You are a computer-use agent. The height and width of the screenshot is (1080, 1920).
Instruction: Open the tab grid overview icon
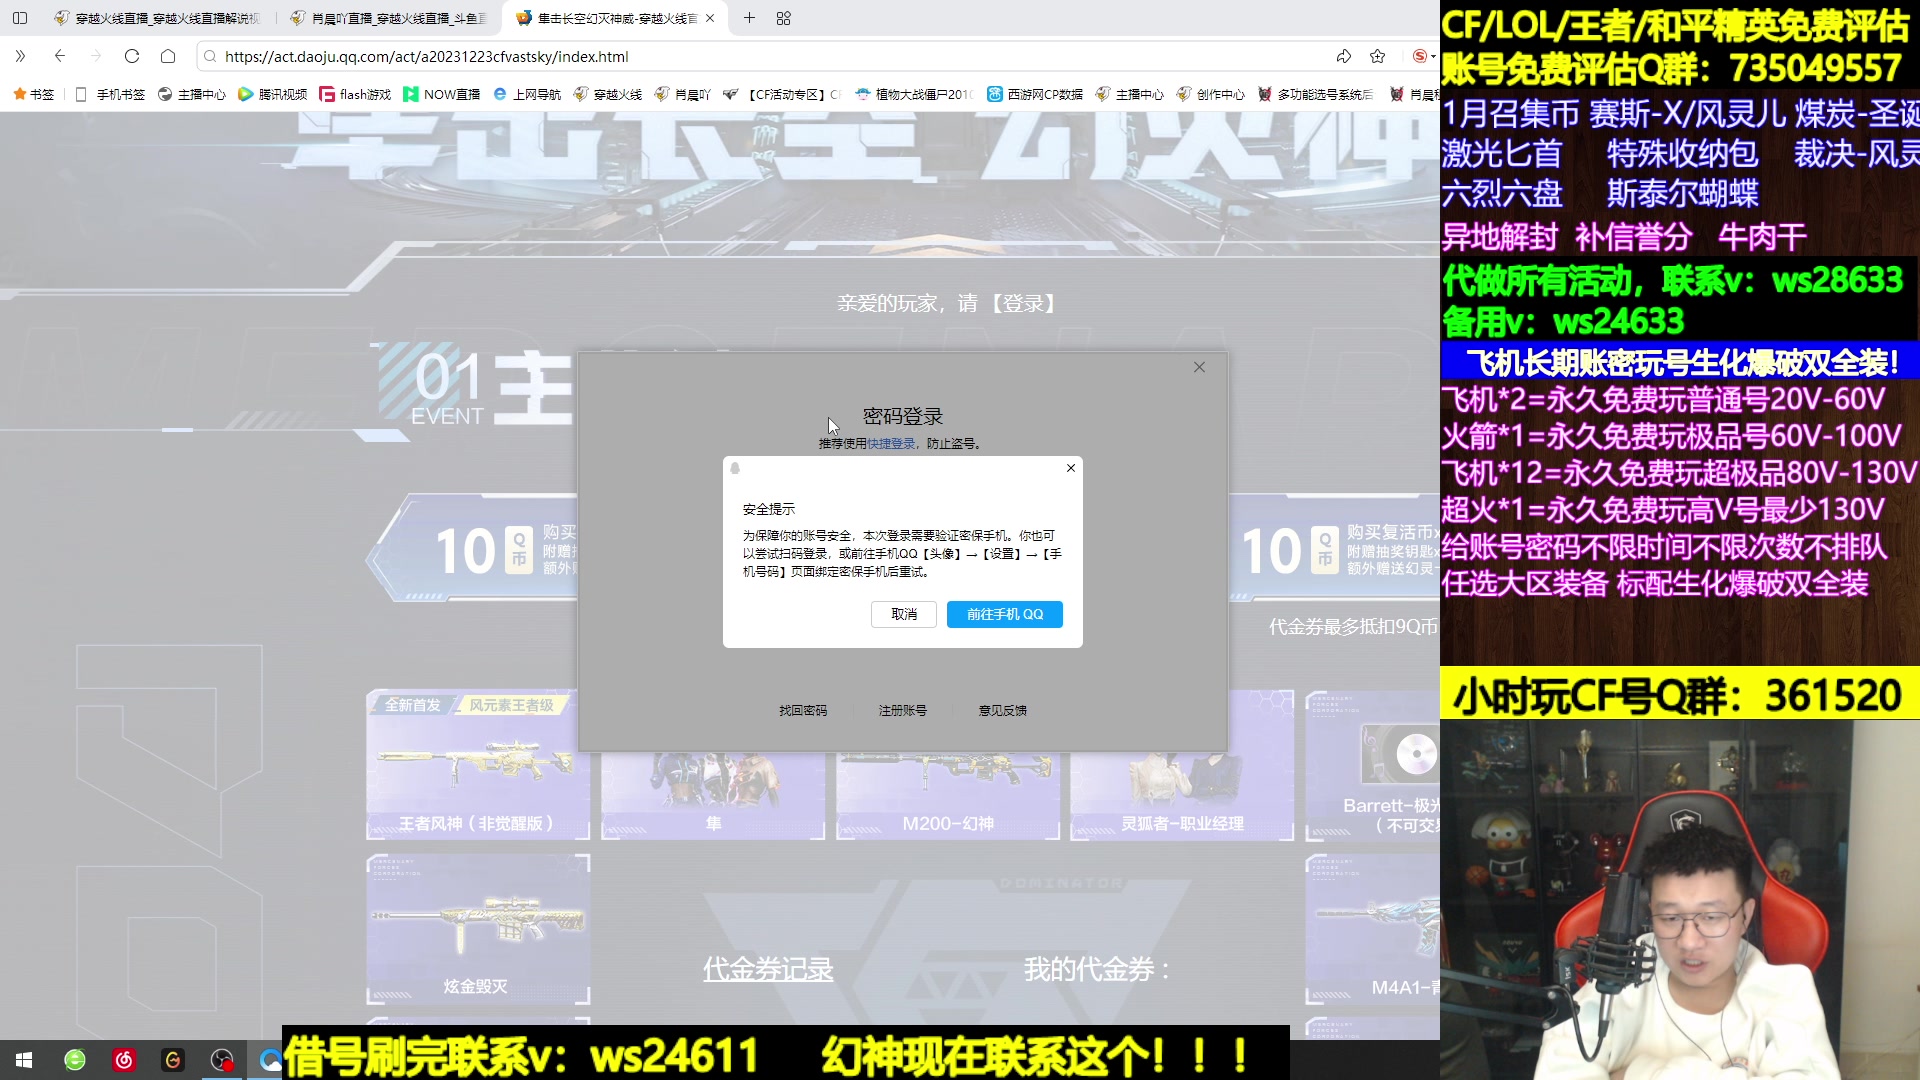783,18
